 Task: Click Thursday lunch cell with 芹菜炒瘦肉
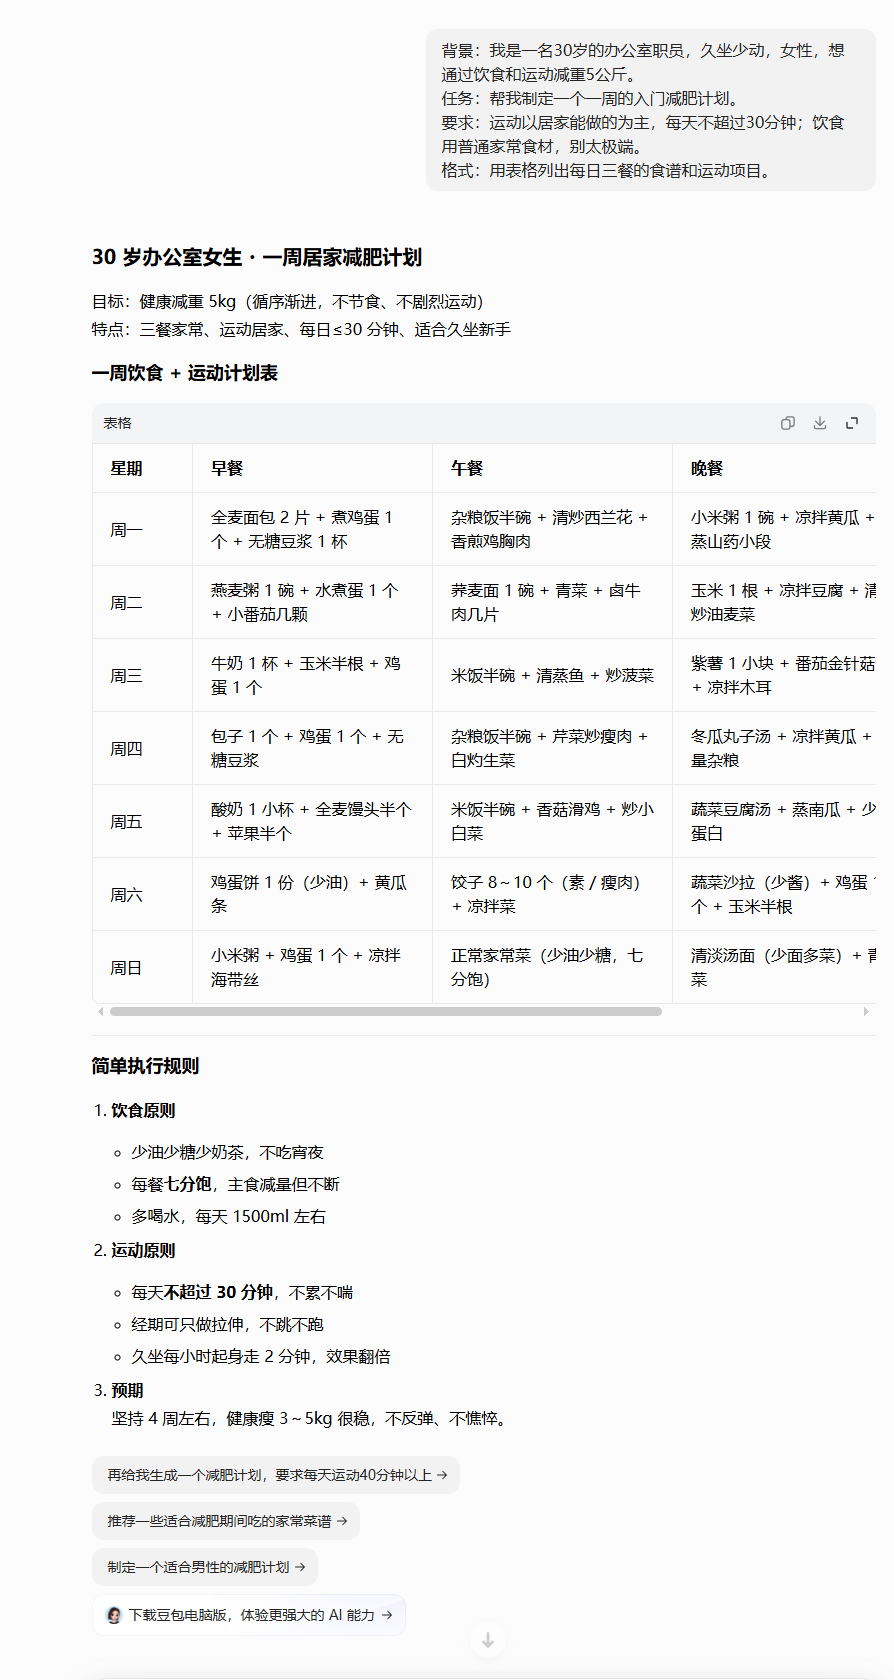[x=552, y=748]
